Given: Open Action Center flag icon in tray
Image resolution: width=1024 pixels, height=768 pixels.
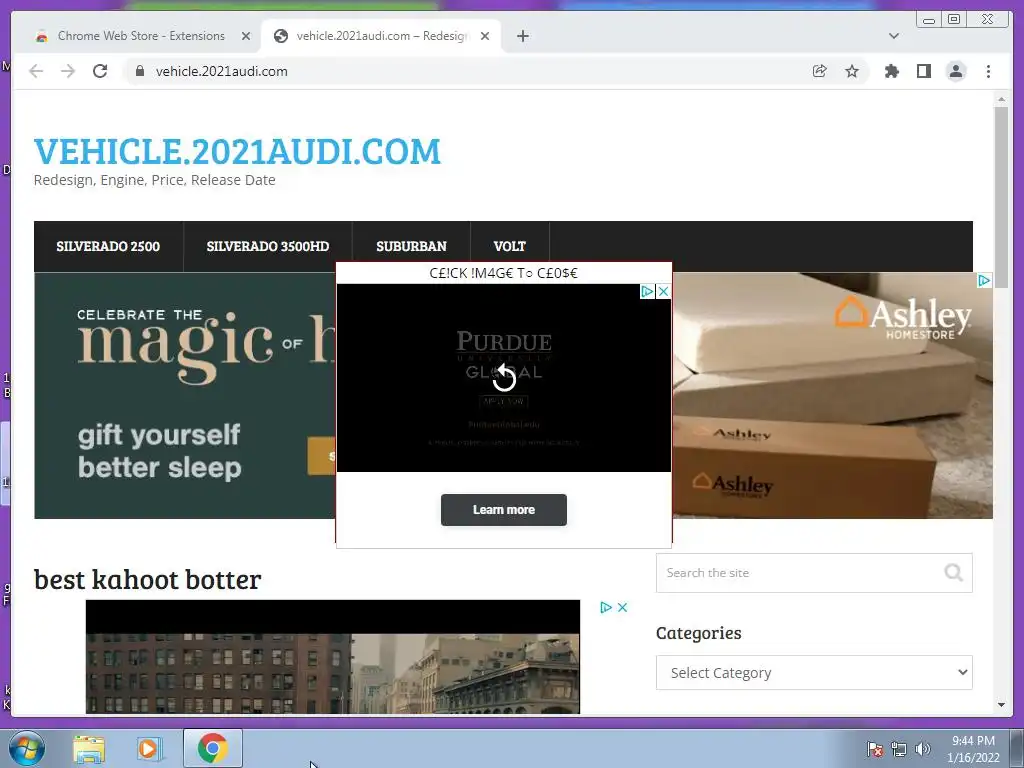Looking at the screenshot, I should point(875,748).
